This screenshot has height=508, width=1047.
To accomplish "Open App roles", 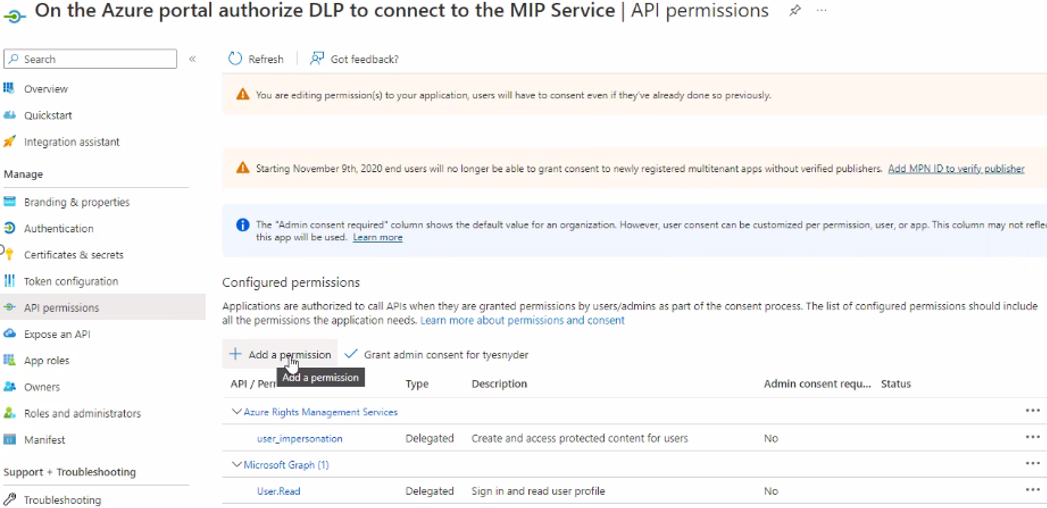I will [47, 361].
